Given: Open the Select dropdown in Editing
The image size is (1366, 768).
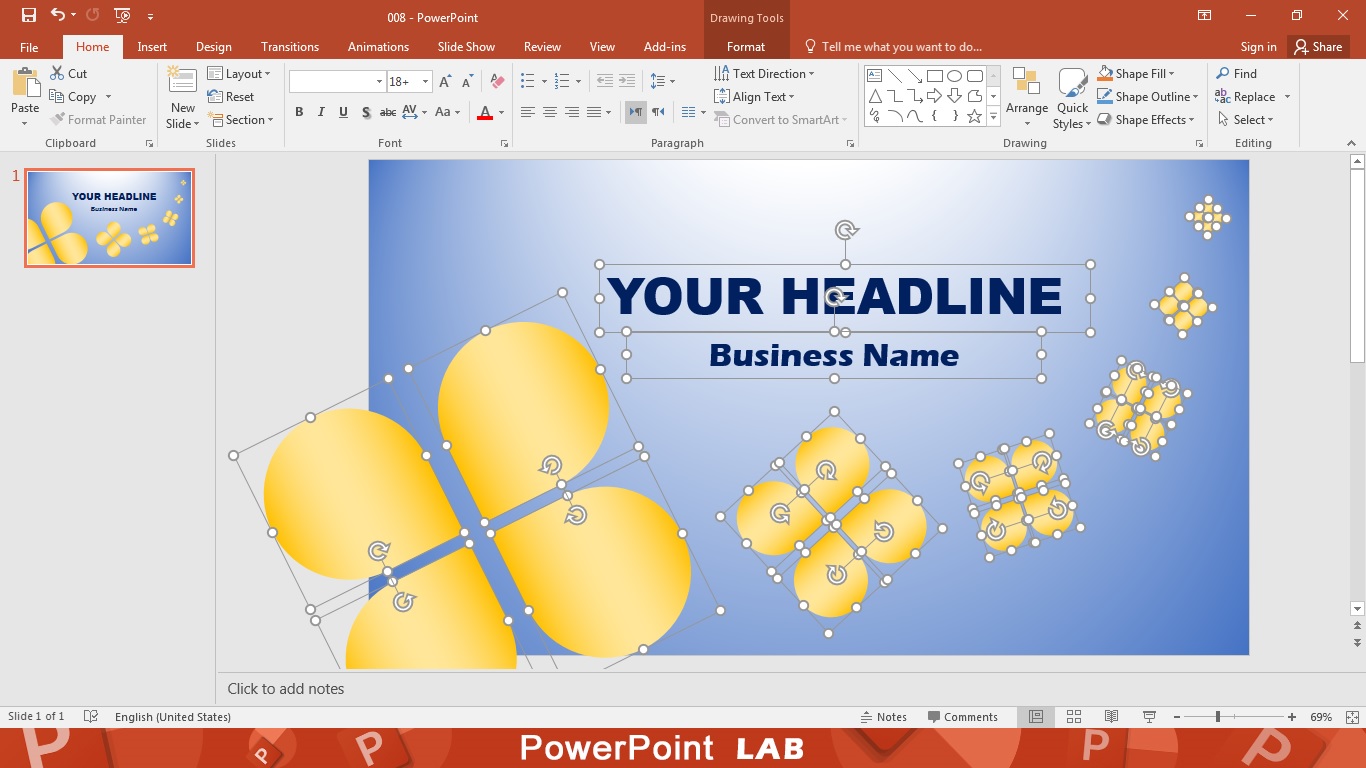Looking at the screenshot, I should coord(1245,120).
